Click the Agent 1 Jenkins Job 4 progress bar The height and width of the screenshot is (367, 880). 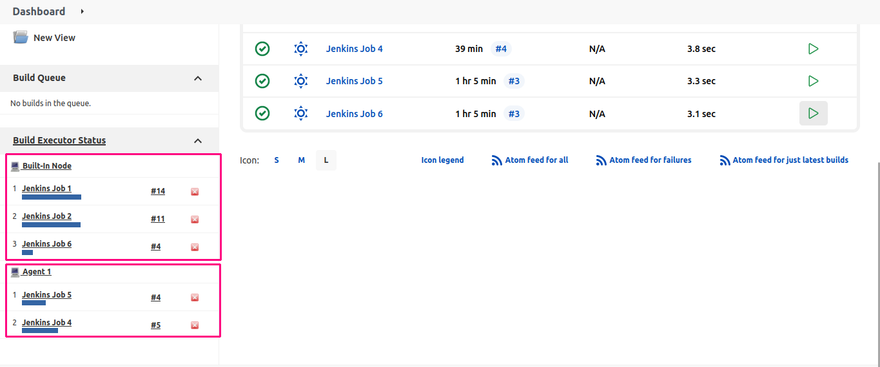40,331
